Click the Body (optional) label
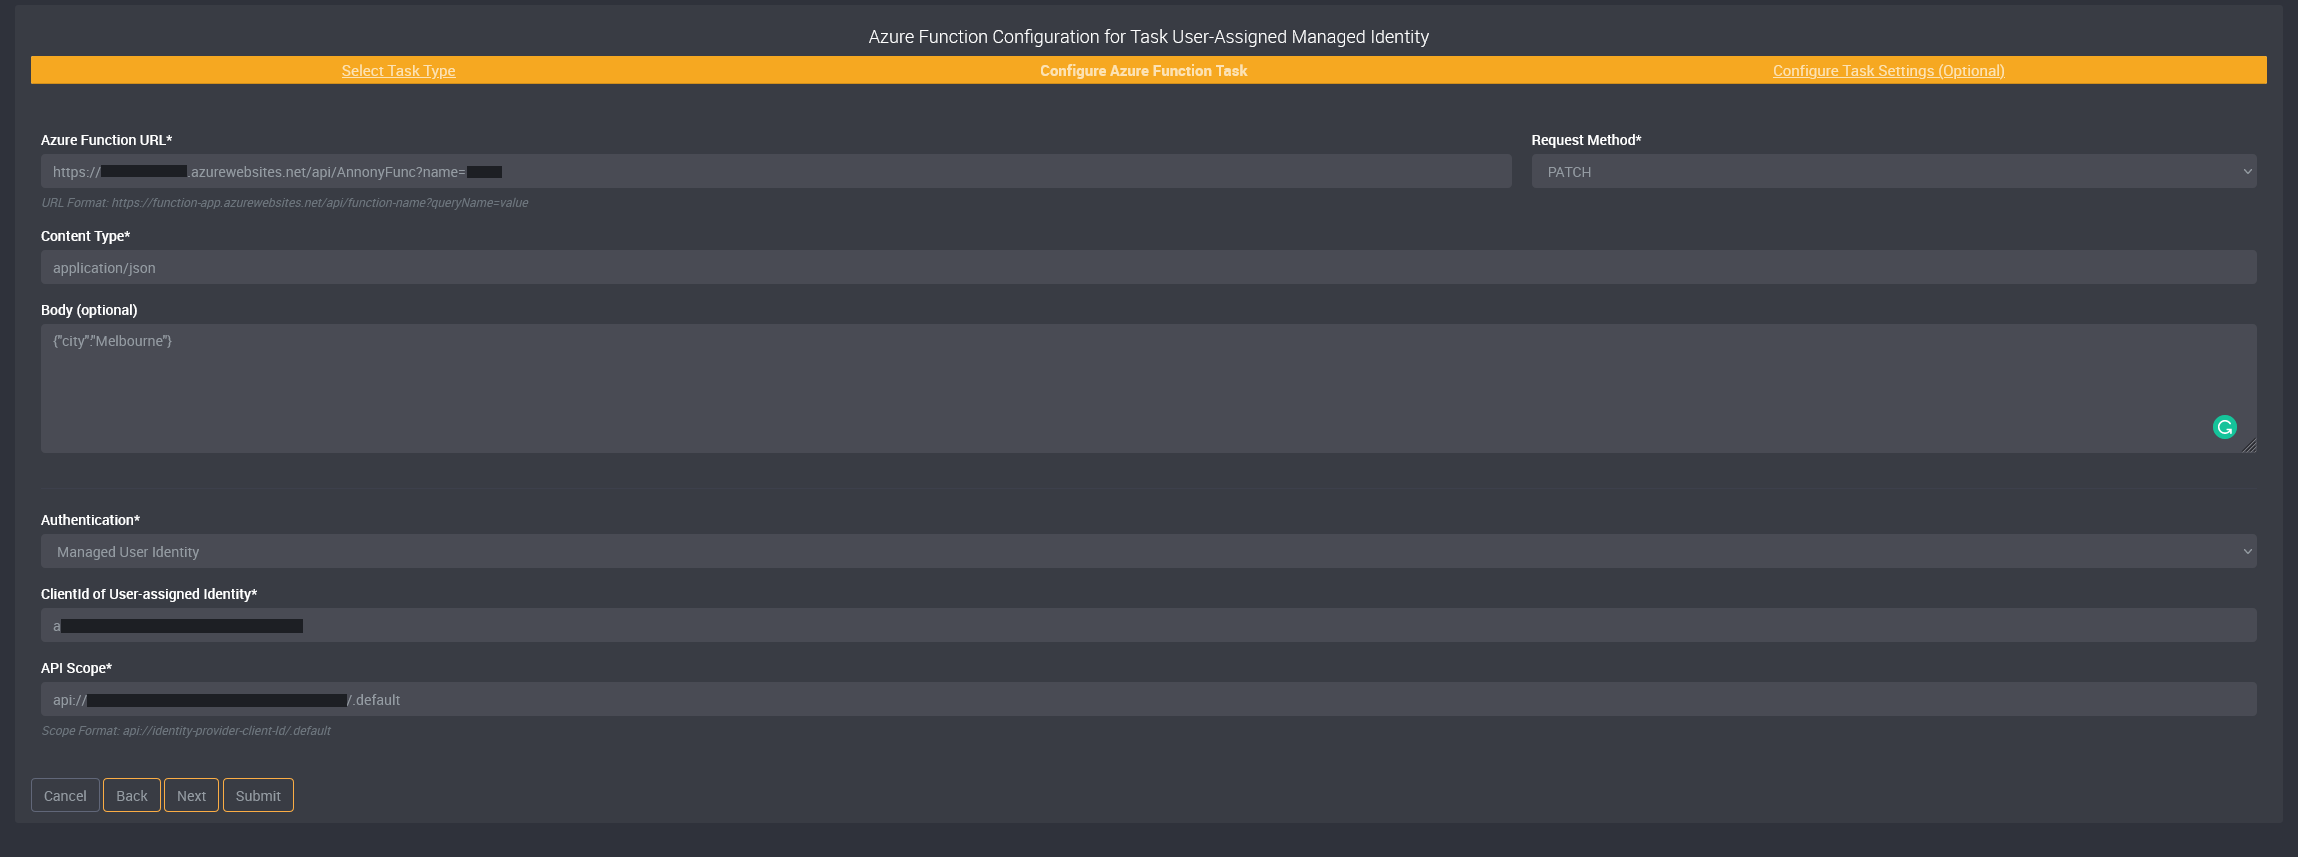 click(89, 310)
